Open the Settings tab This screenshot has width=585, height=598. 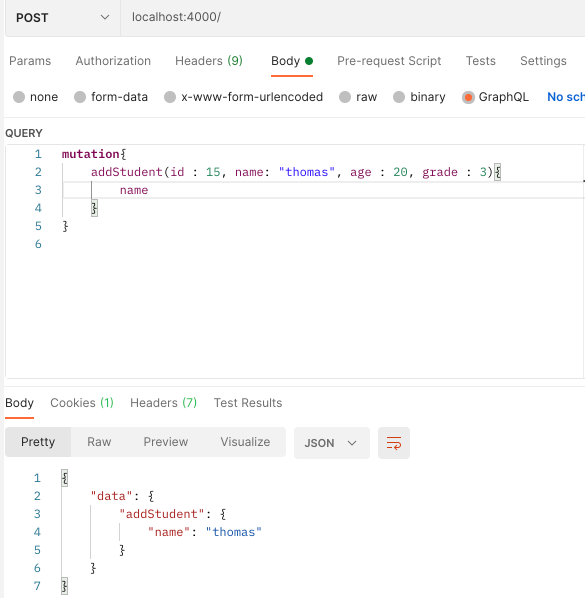(x=543, y=61)
